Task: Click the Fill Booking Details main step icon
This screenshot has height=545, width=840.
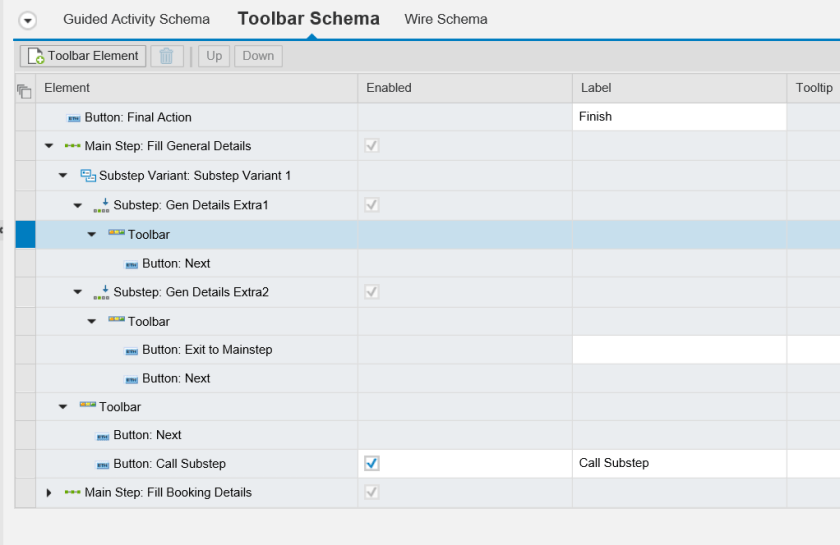Action: pyautogui.click(x=73, y=493)
